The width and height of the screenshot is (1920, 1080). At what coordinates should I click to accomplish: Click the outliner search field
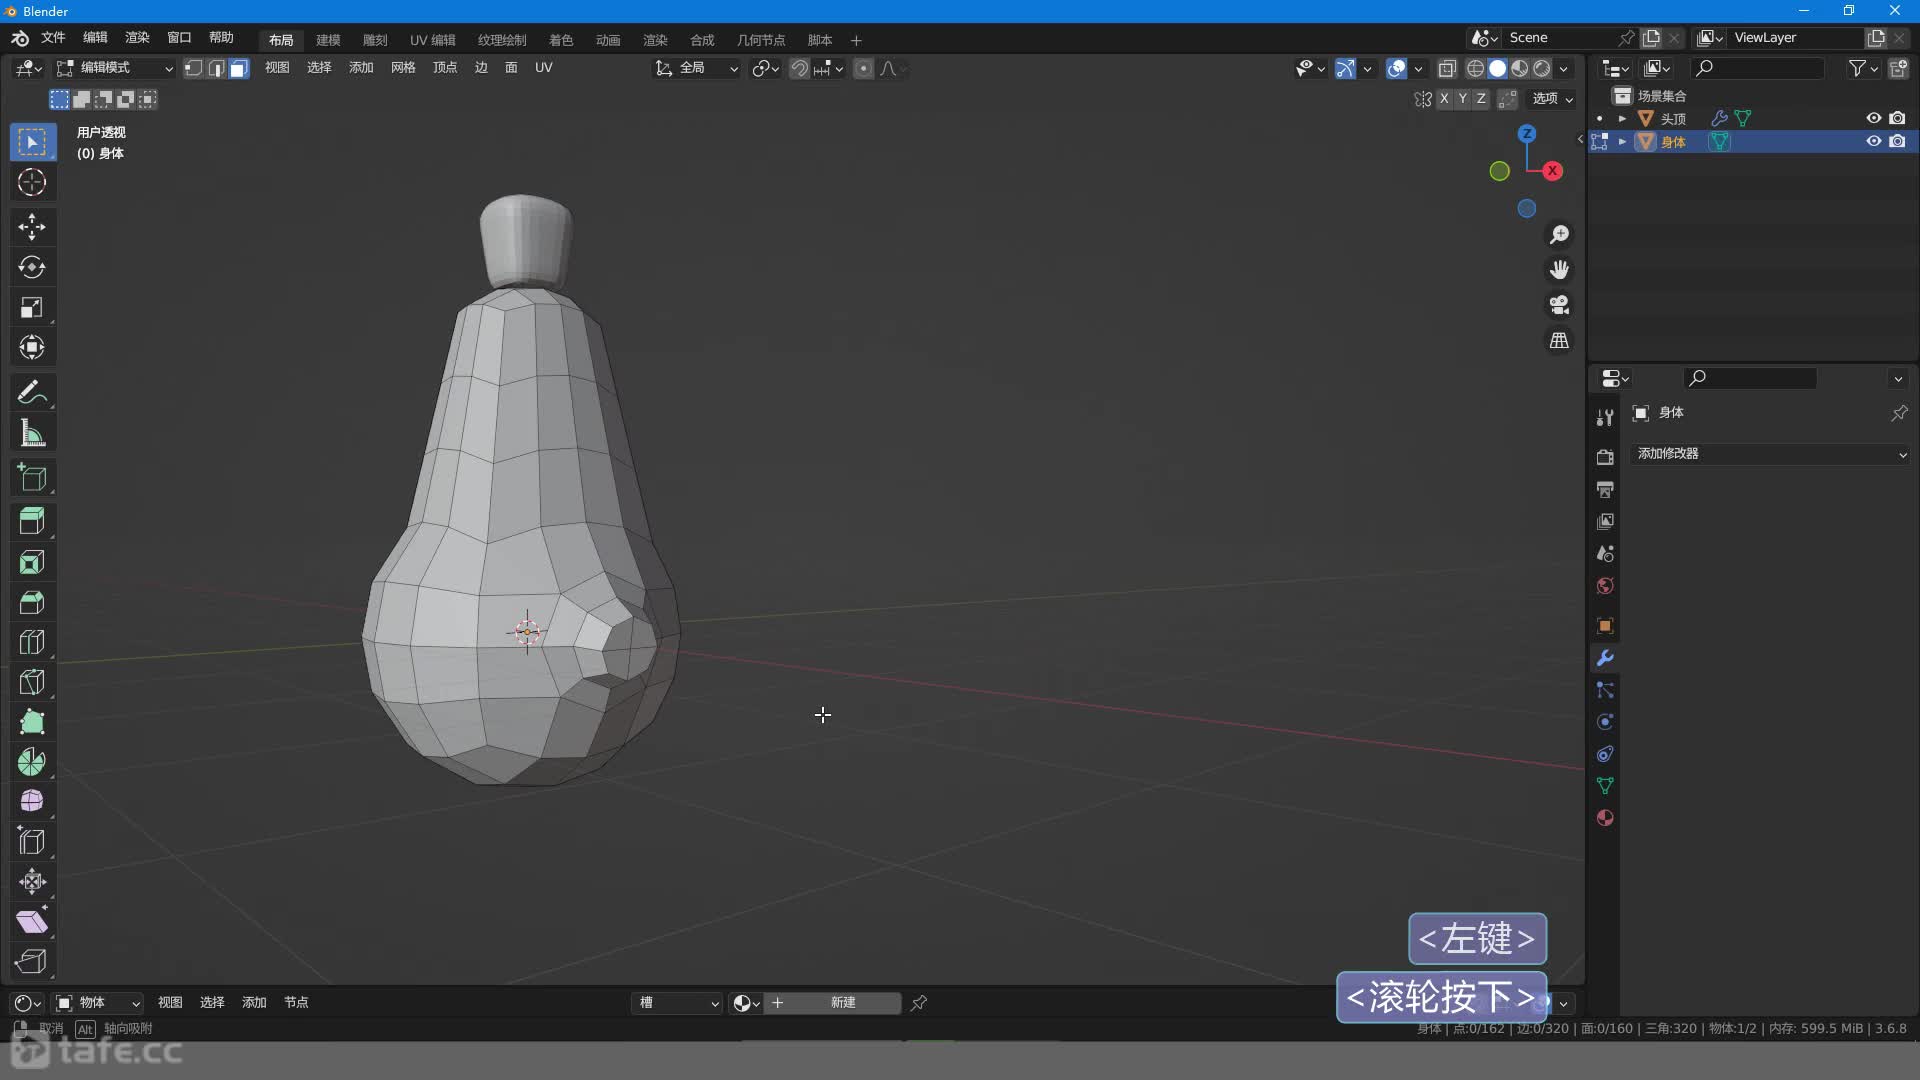coord(1757,68)
